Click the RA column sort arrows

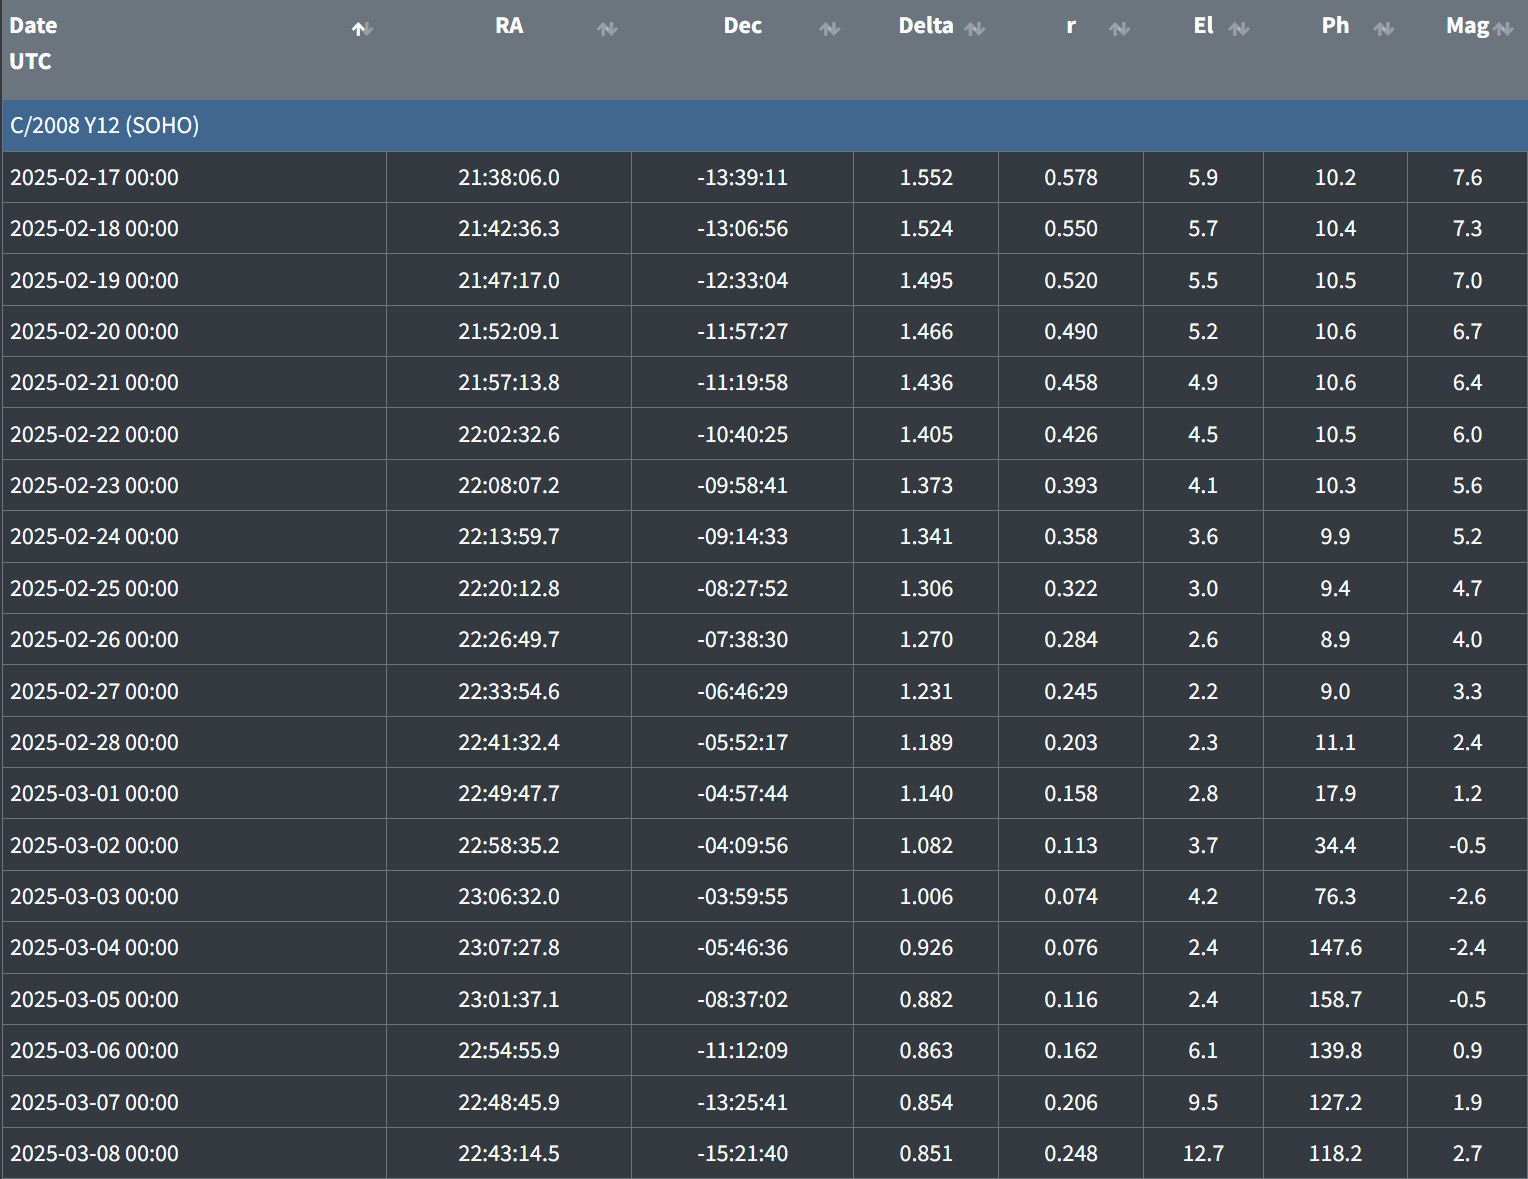pyautogui.click(x=606, y=29)
